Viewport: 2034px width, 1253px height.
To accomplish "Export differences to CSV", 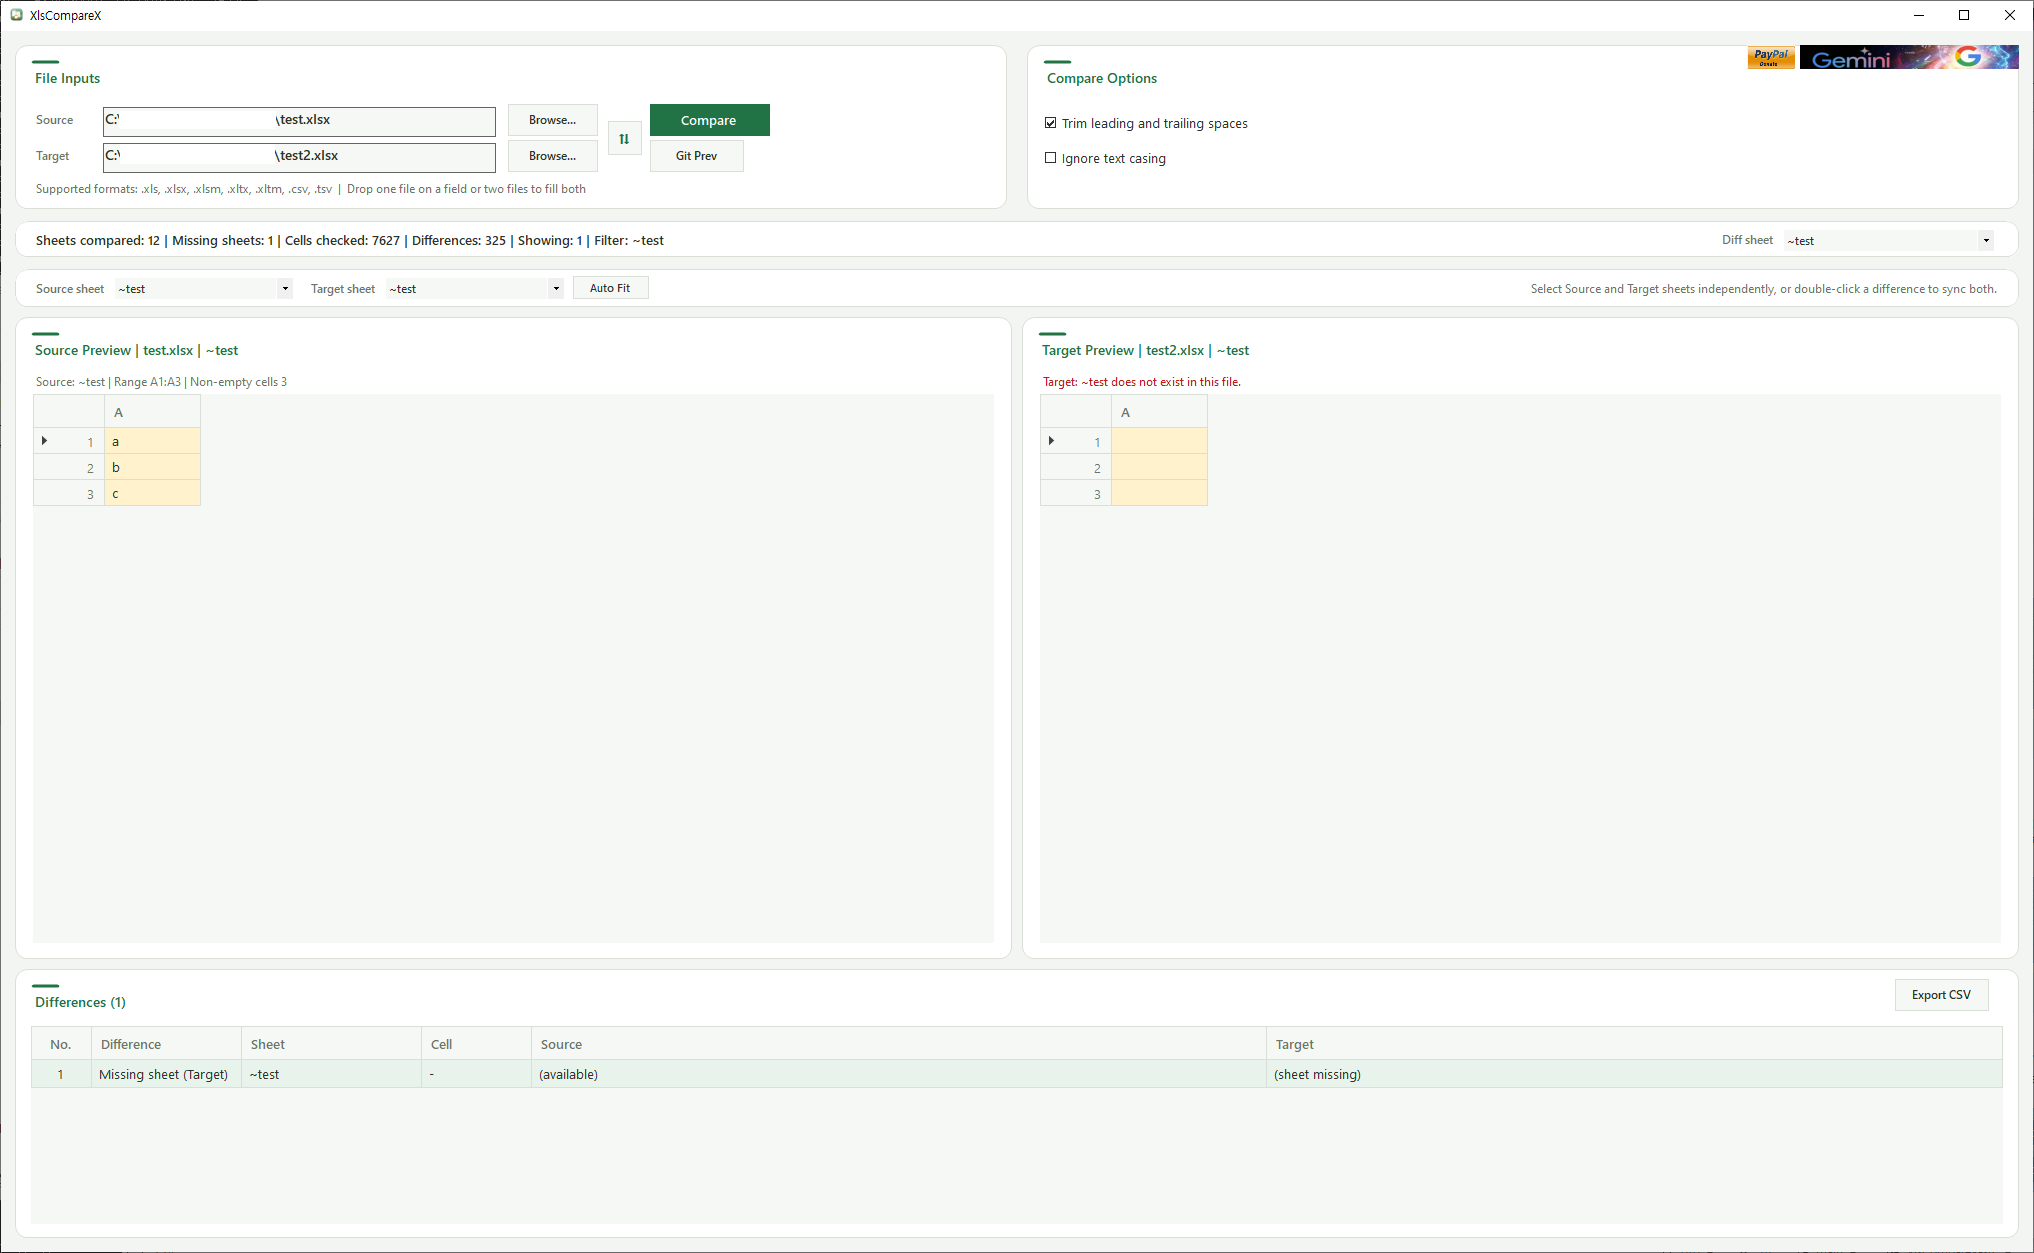I will (x=1941, y=994).
